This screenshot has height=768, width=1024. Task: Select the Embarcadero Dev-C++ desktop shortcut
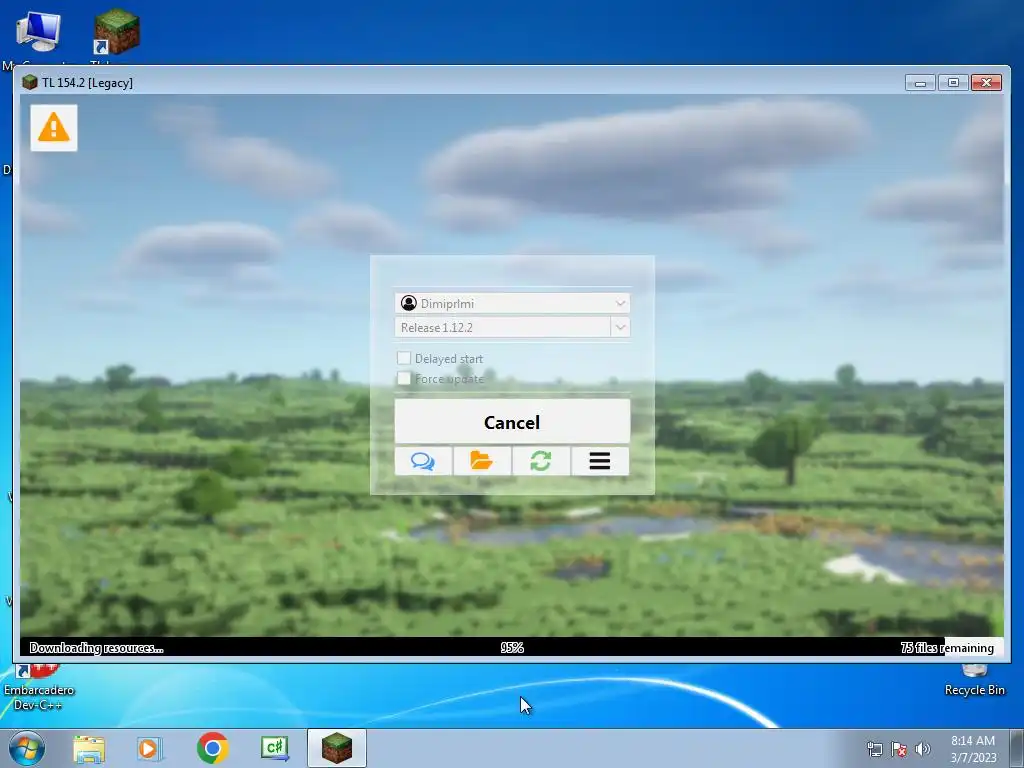point(38,689)
